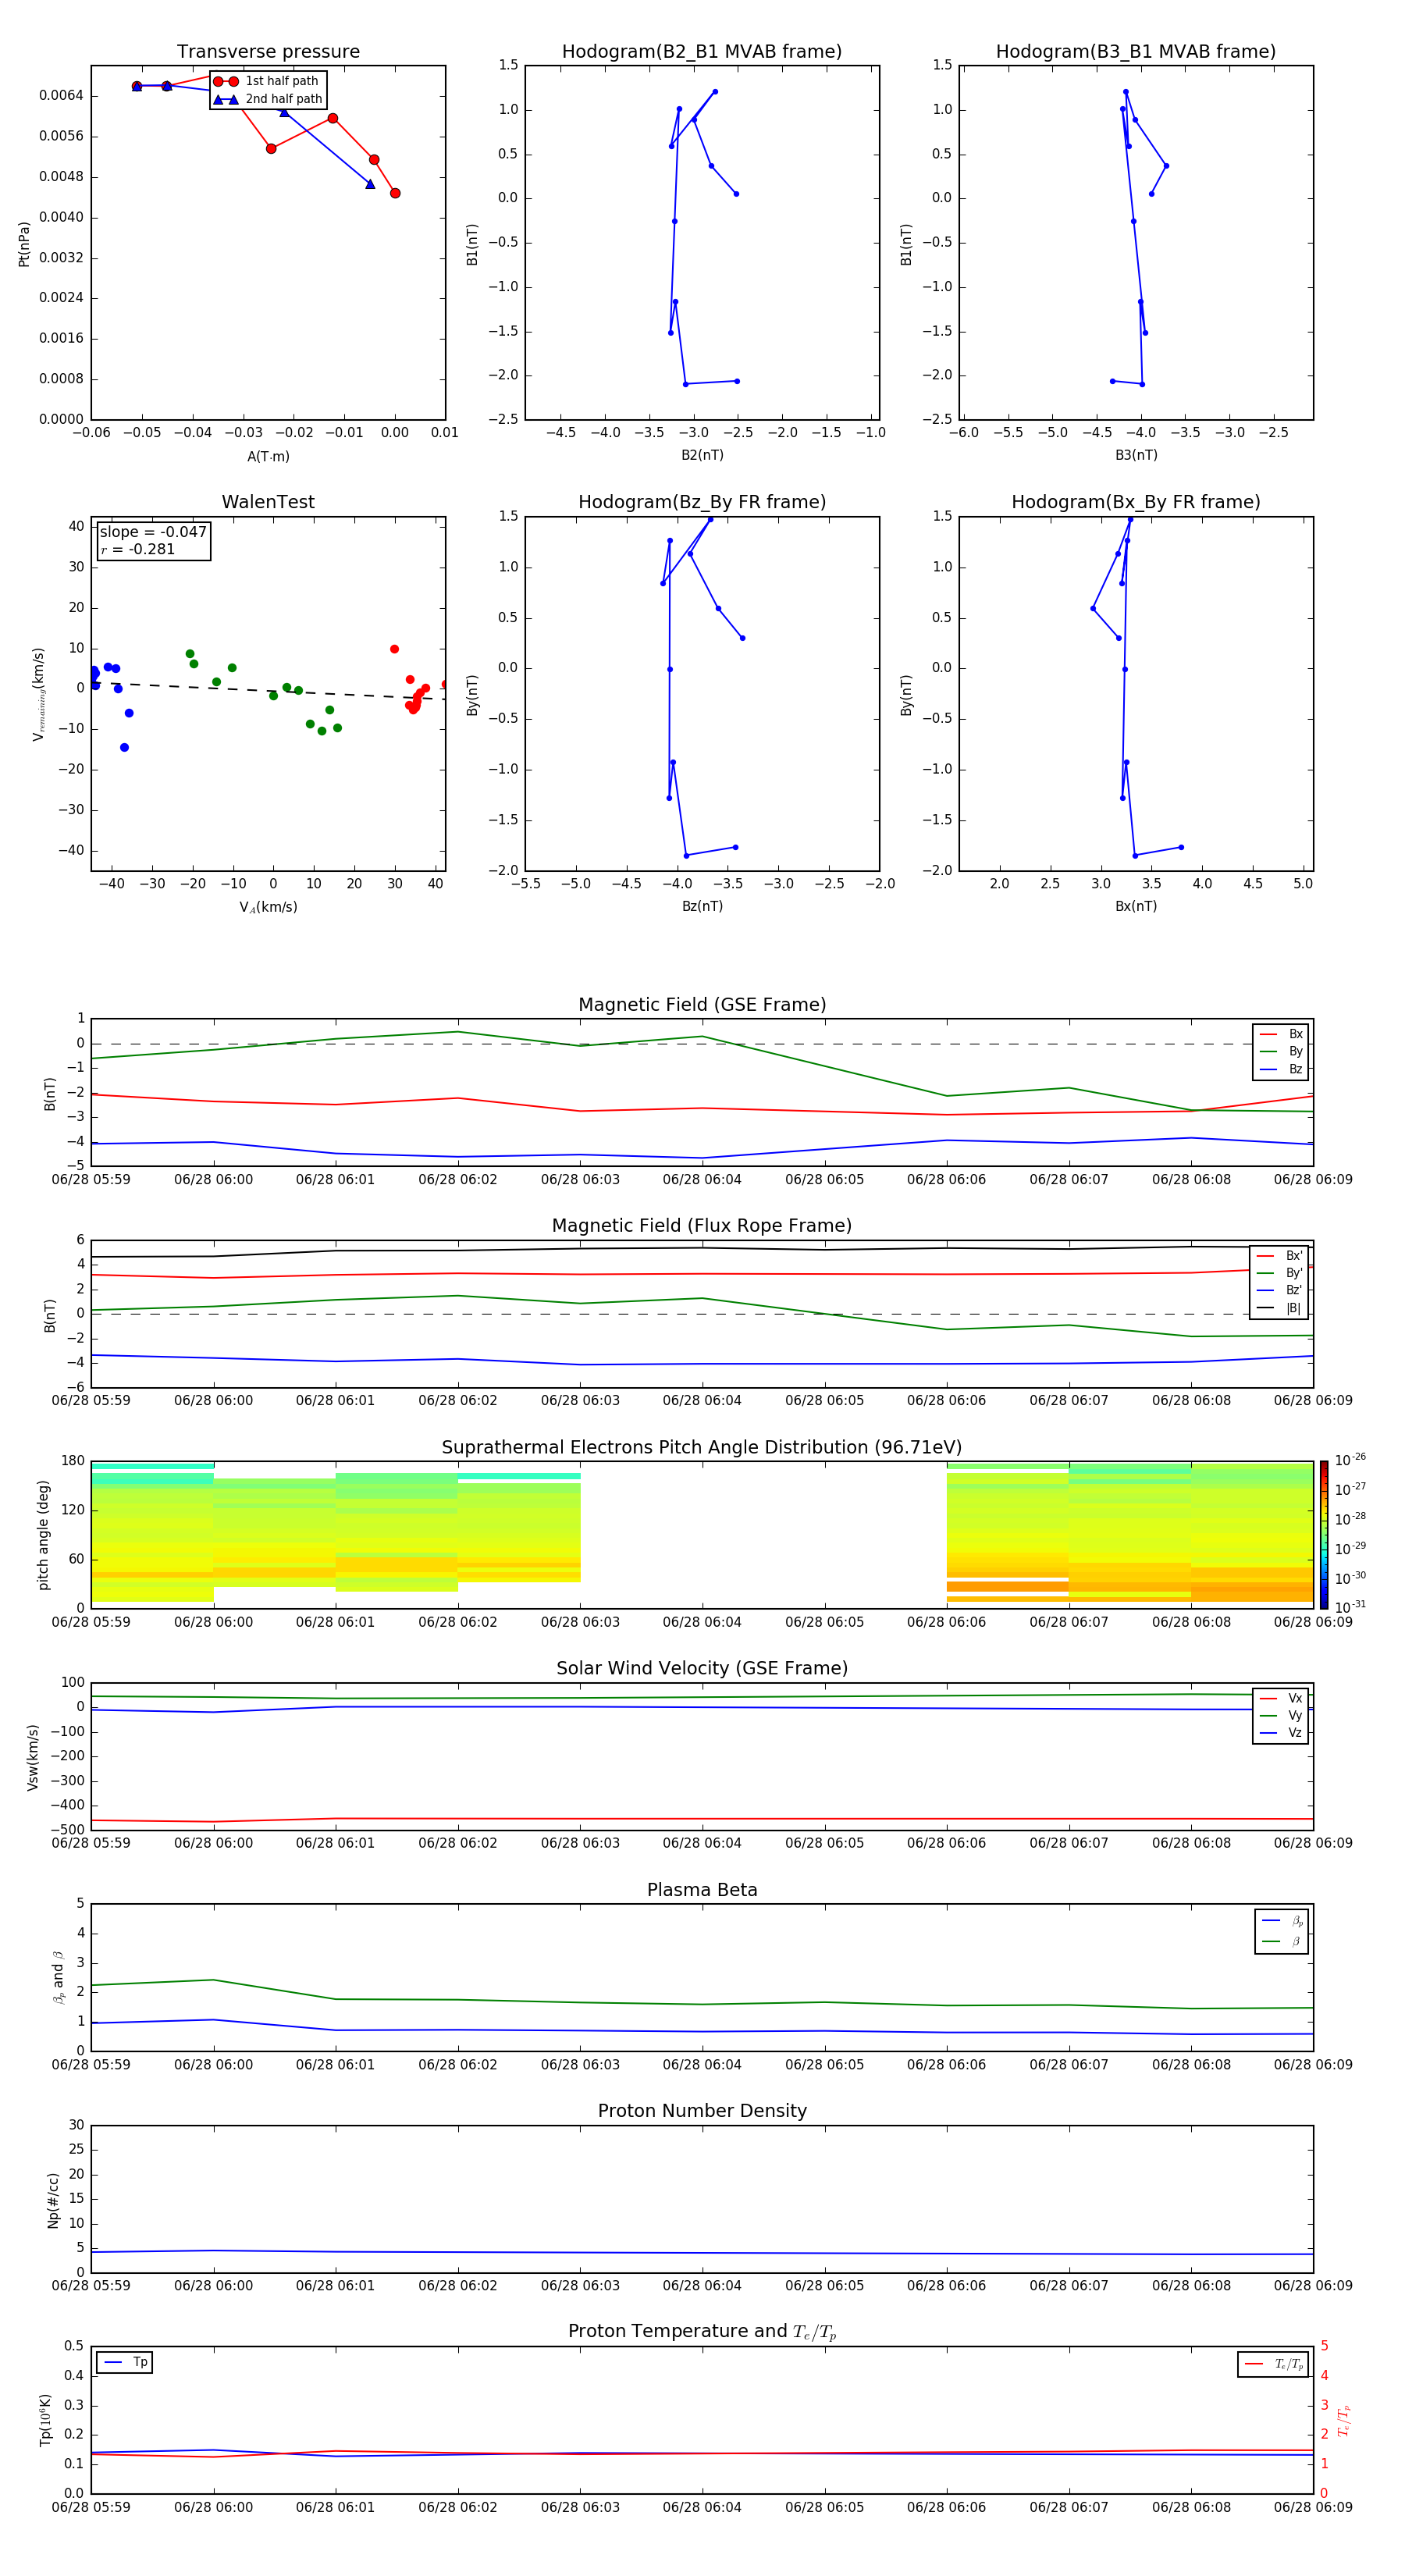
Task: Click the red Te/Tp right axis label
Action: coord(1343,2420)
